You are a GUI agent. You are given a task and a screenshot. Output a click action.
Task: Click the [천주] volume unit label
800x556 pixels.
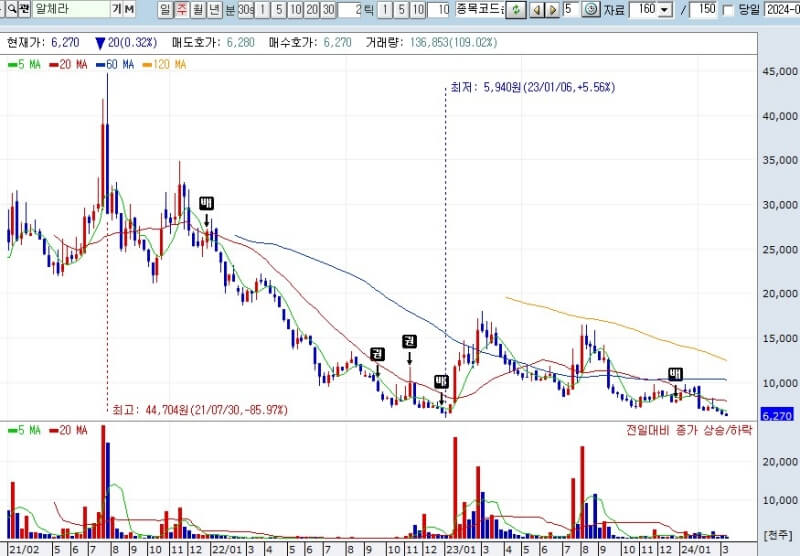click(780, 535)
